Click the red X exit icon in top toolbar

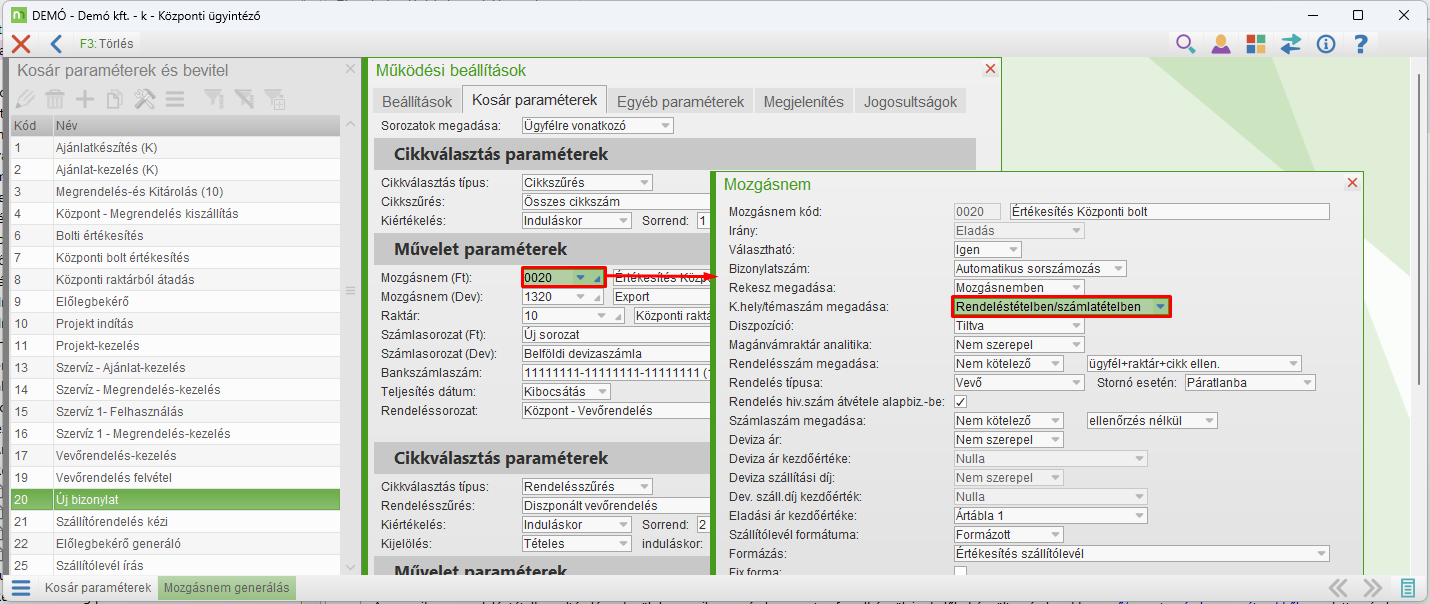pos(21,44)
